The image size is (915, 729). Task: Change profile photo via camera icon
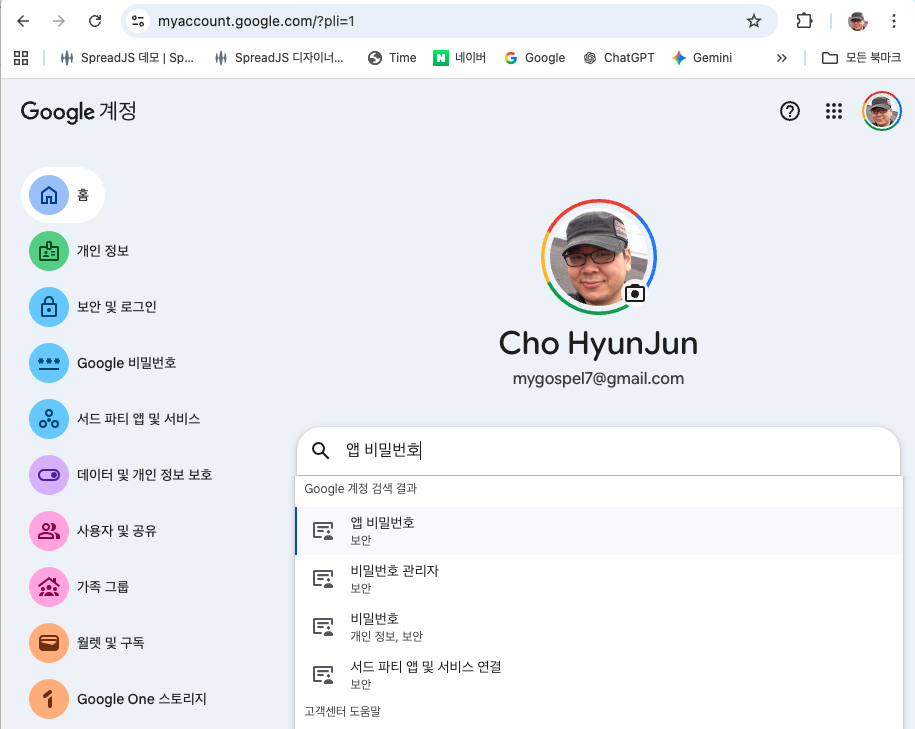tap(635, 293)
